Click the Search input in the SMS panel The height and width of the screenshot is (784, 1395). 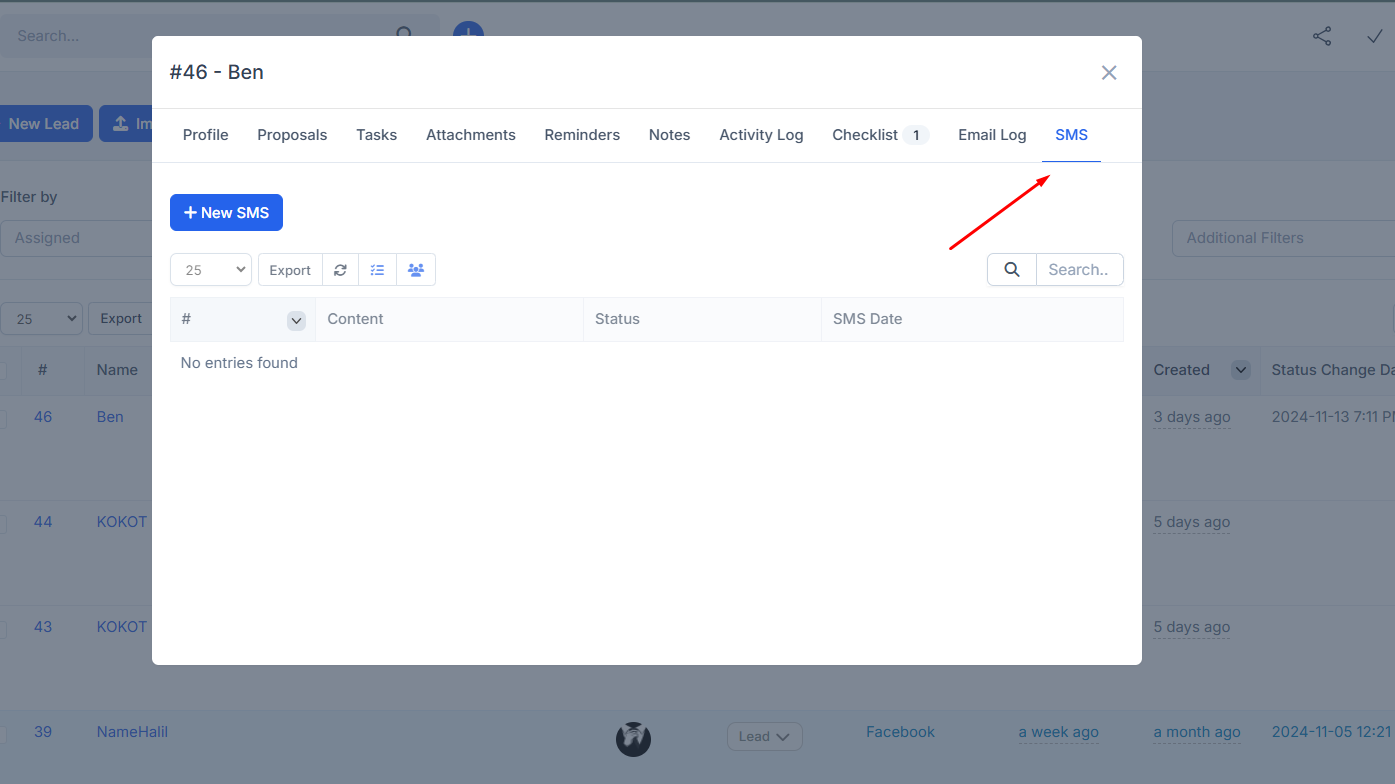click(x=1080, y=269)
